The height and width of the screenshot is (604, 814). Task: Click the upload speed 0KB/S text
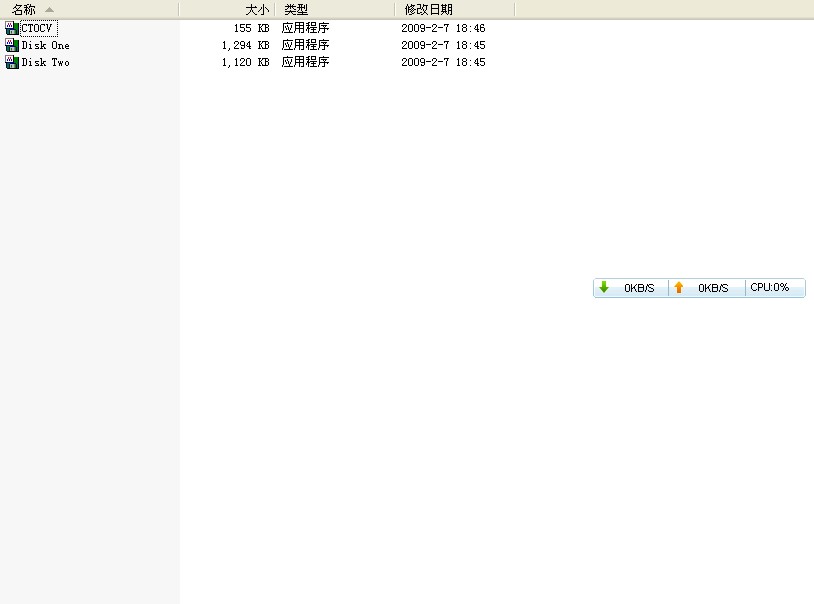pyautogui.click(x=713, y=288)
